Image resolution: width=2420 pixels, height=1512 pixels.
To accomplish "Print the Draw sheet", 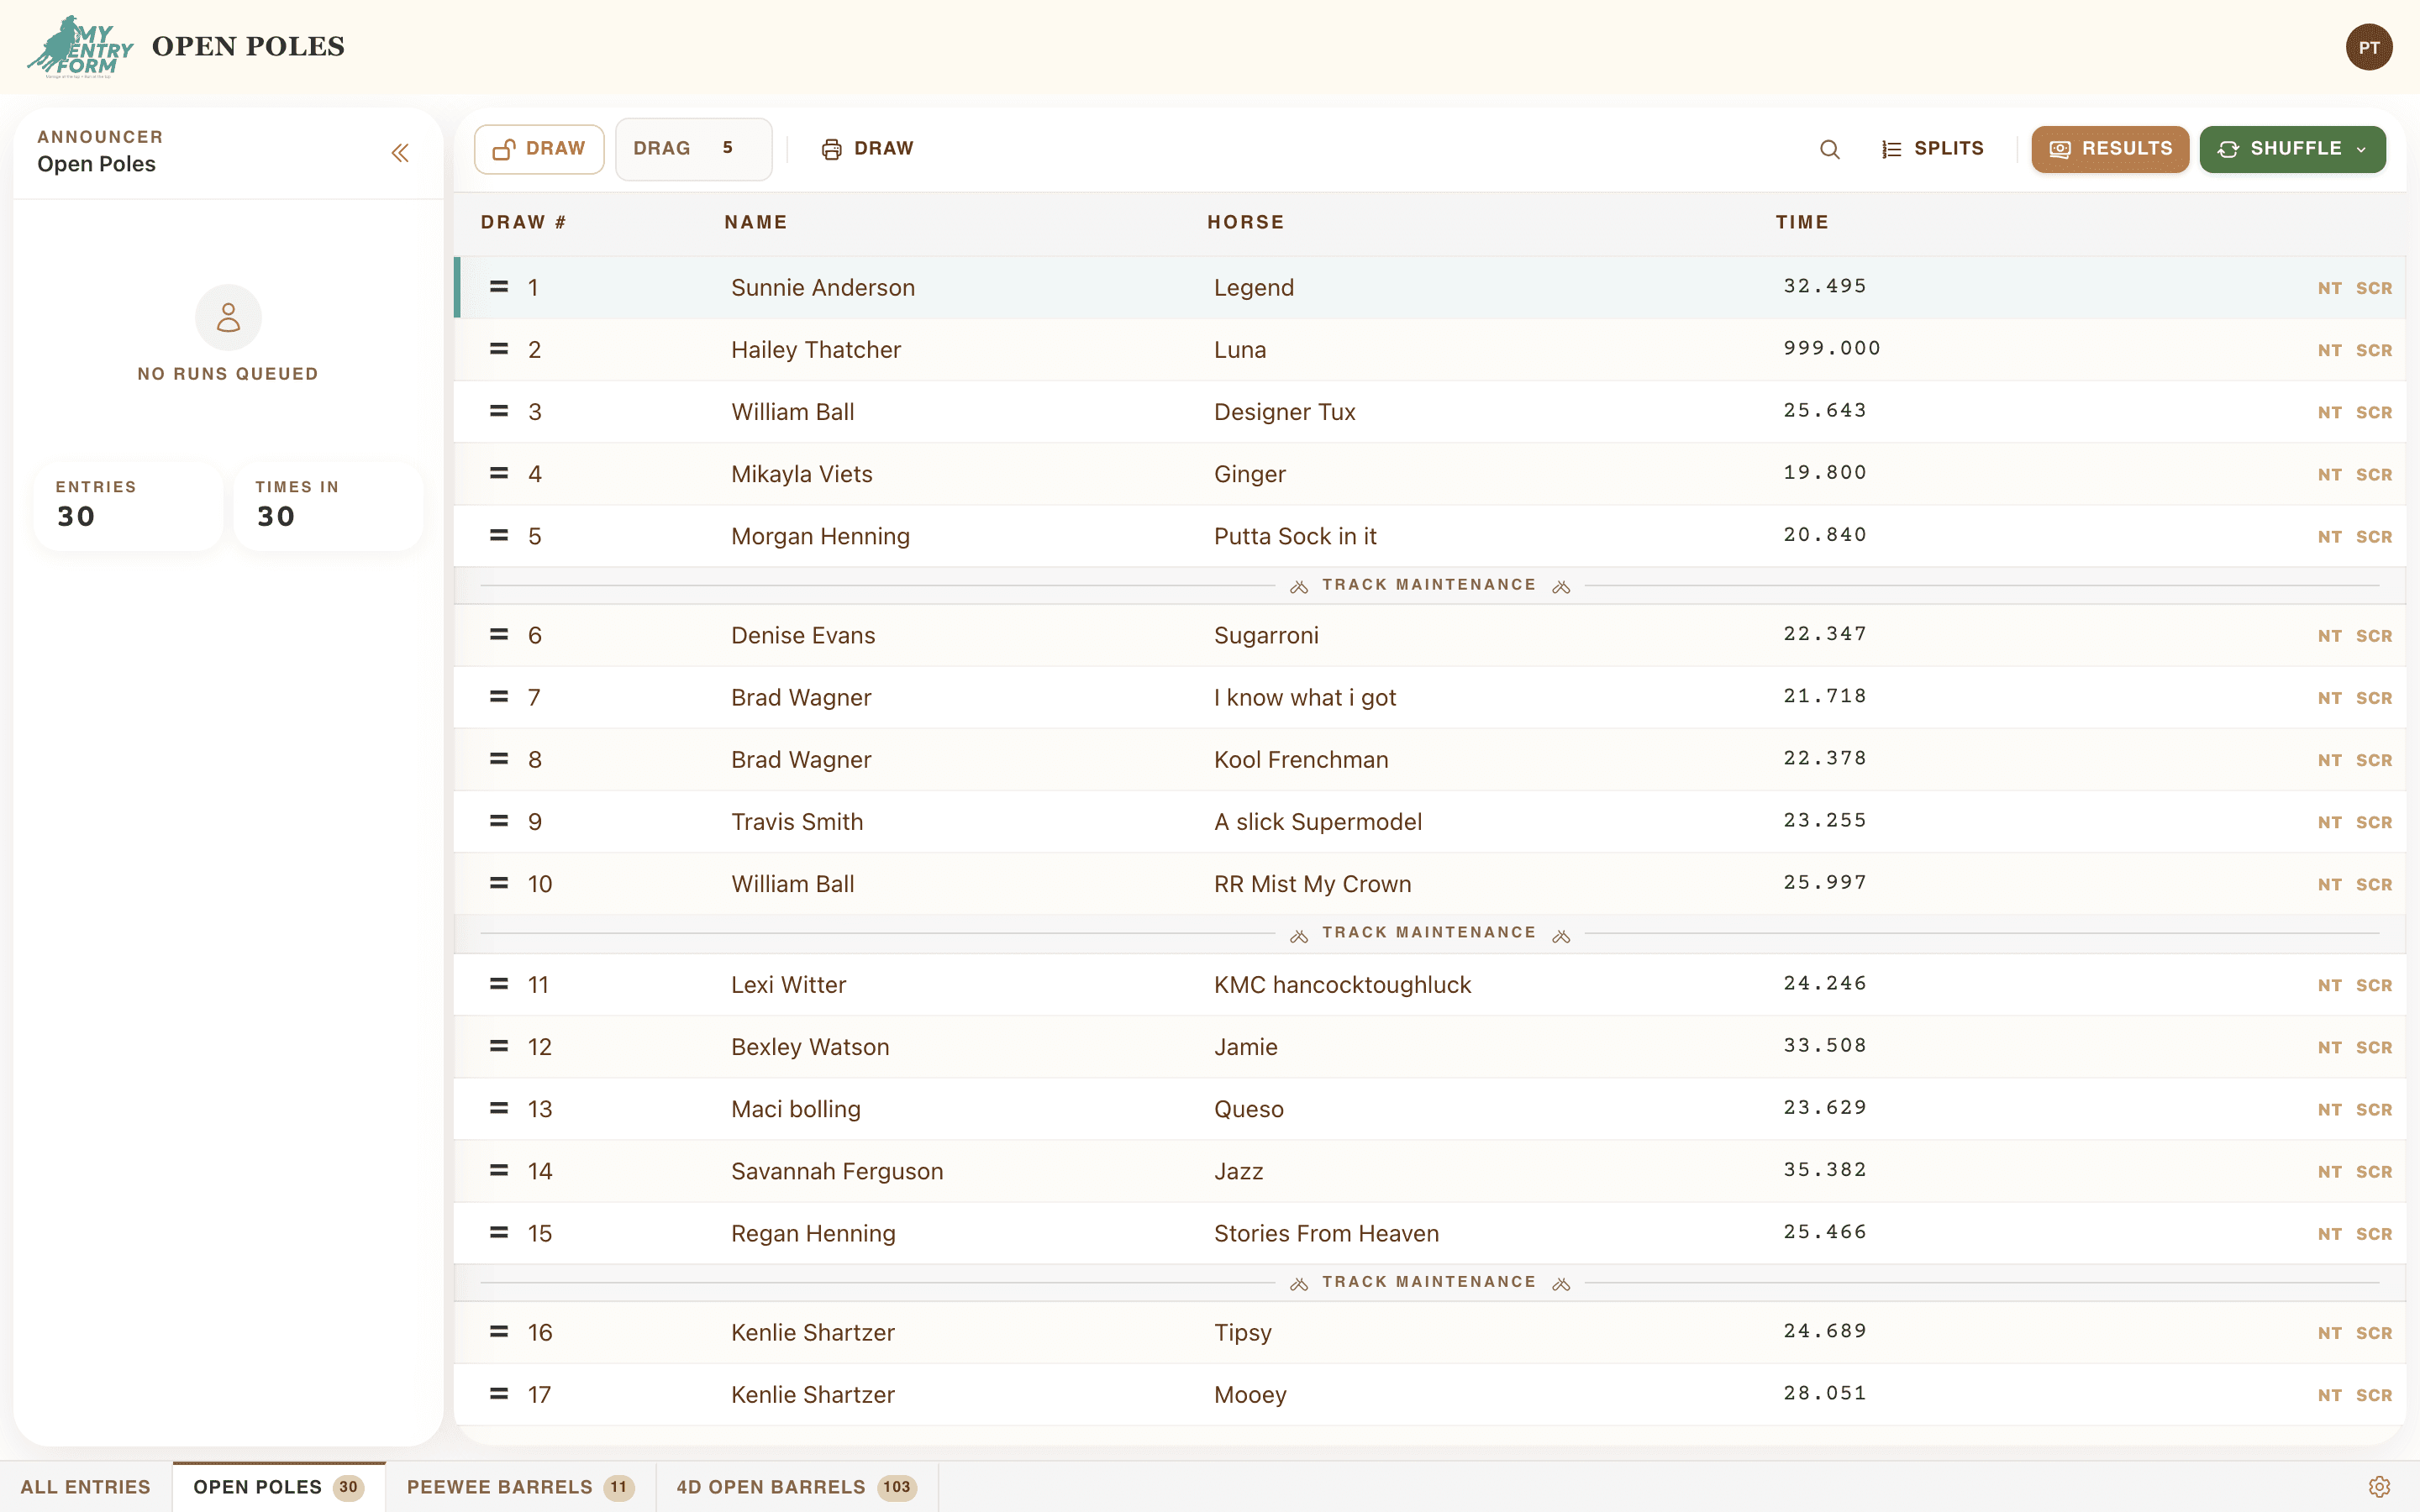I will pyautogui.click(x=867, y=149).
